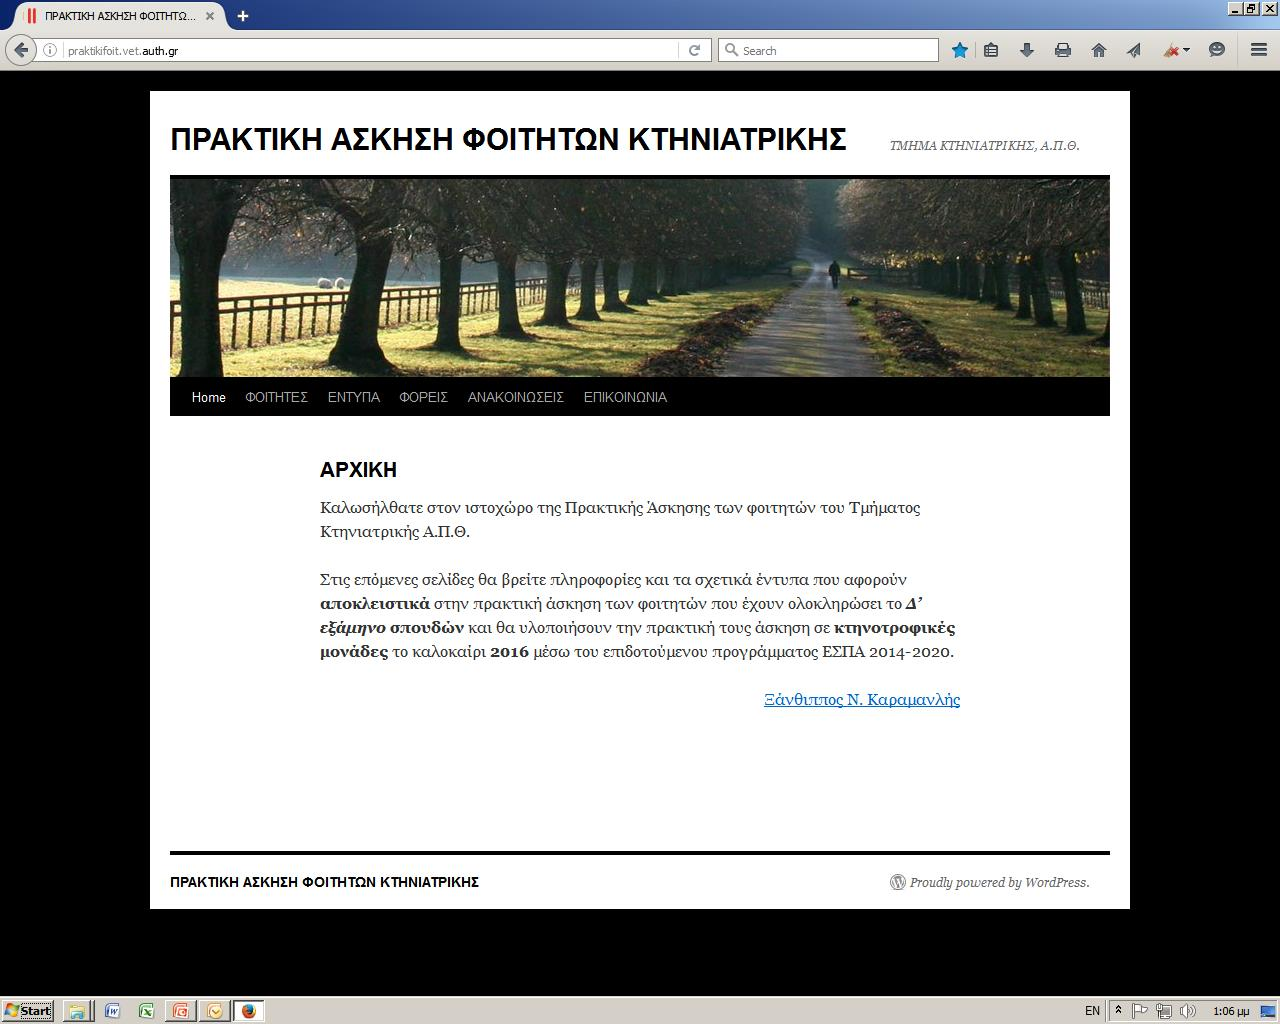Image resolution: width=1280 pixels, height=1024 pixels.
Task: Click the browser Back arrow button
Action: [21, 50]
